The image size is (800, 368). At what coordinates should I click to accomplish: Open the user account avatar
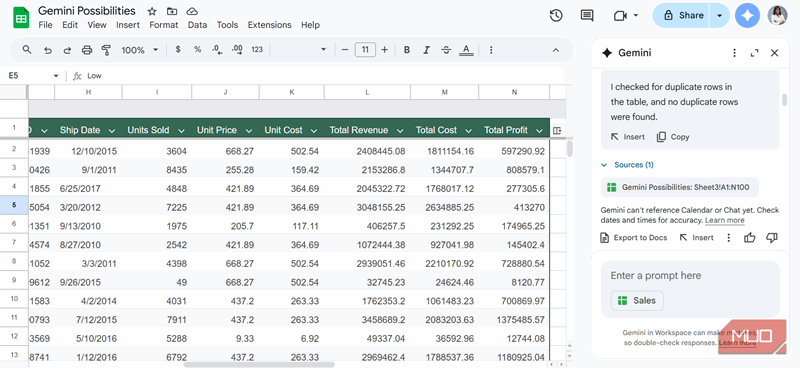click(x=778, y=16)
